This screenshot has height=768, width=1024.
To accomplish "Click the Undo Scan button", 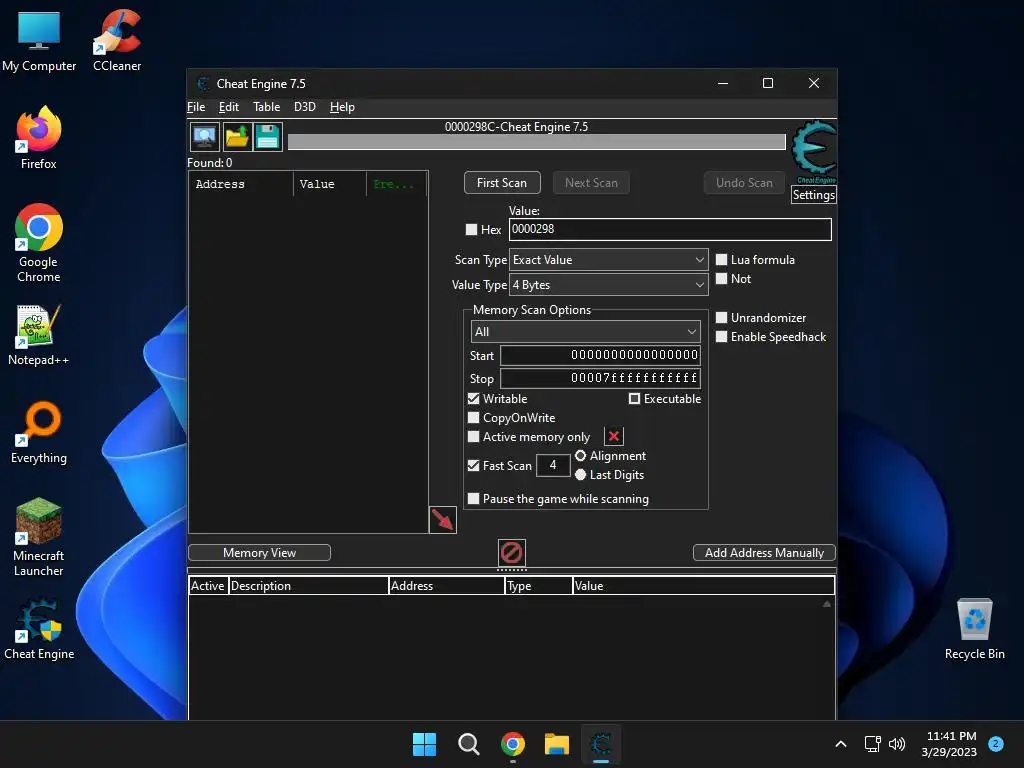I will point(744,183).
